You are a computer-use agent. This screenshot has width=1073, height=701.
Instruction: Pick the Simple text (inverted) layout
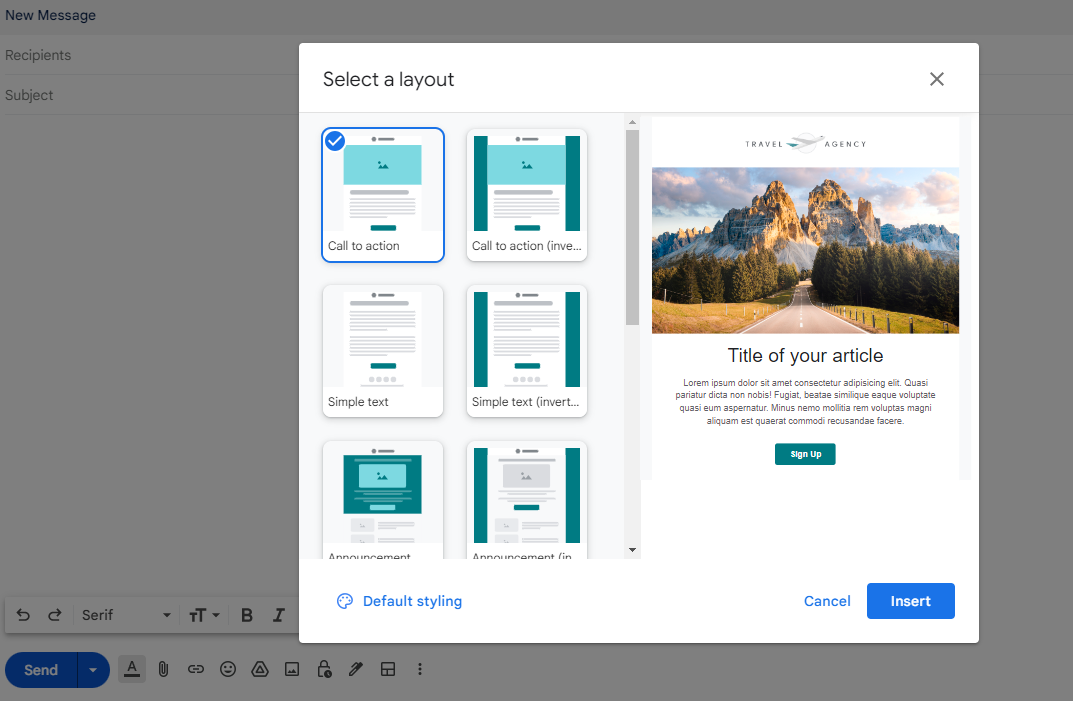click(x=527, y=350)
